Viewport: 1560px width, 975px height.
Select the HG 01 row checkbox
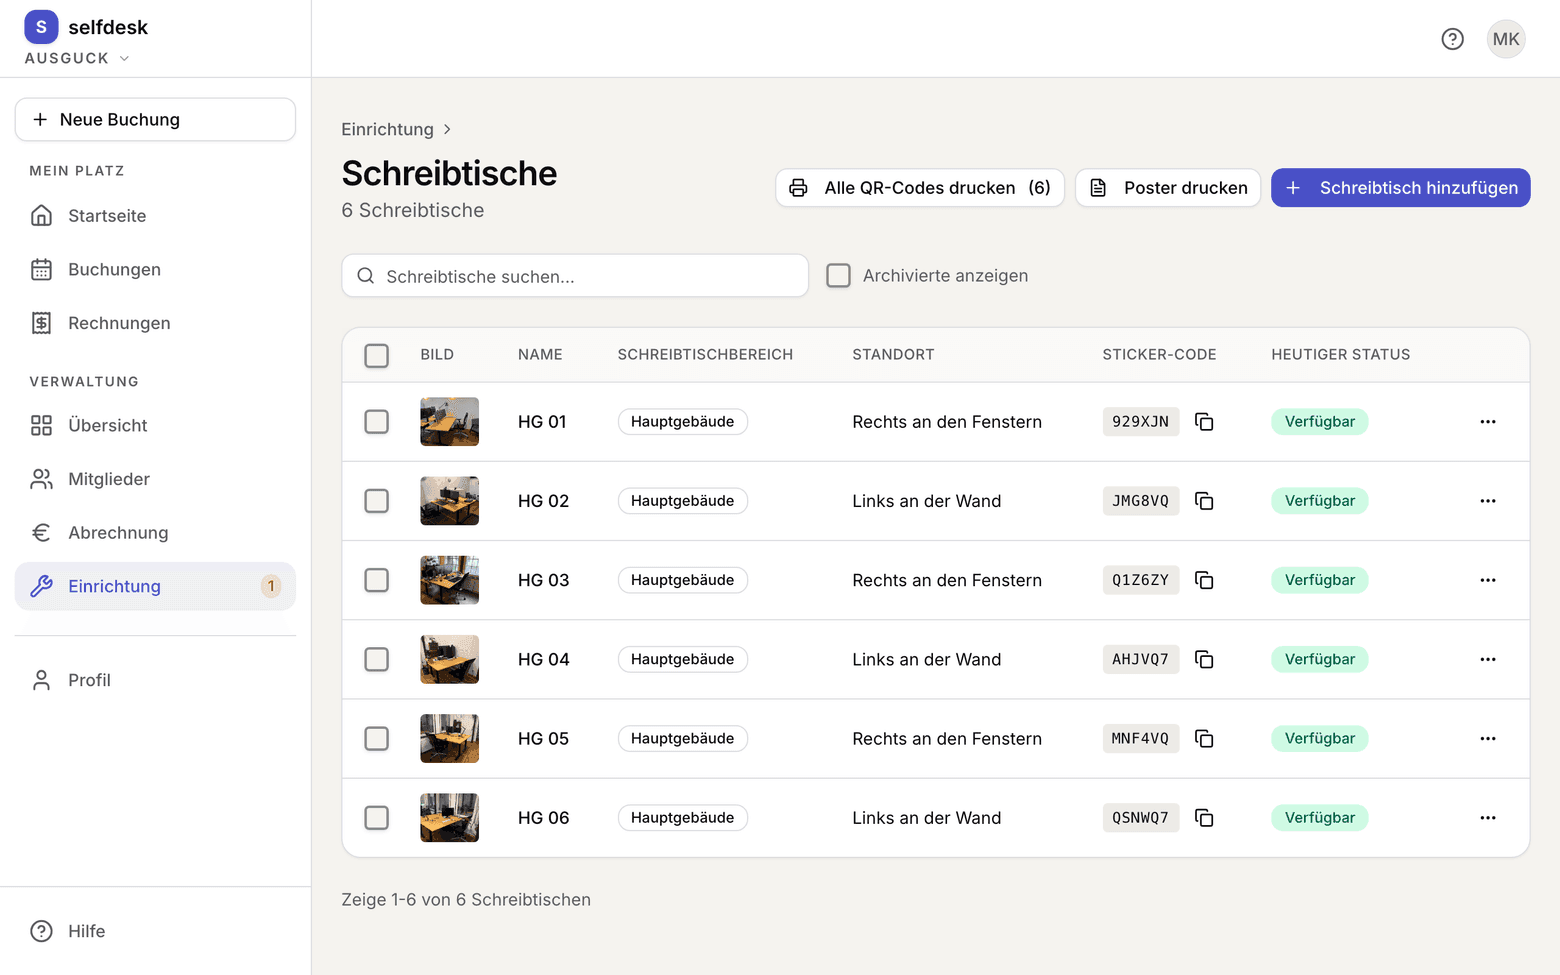point(376,422)
